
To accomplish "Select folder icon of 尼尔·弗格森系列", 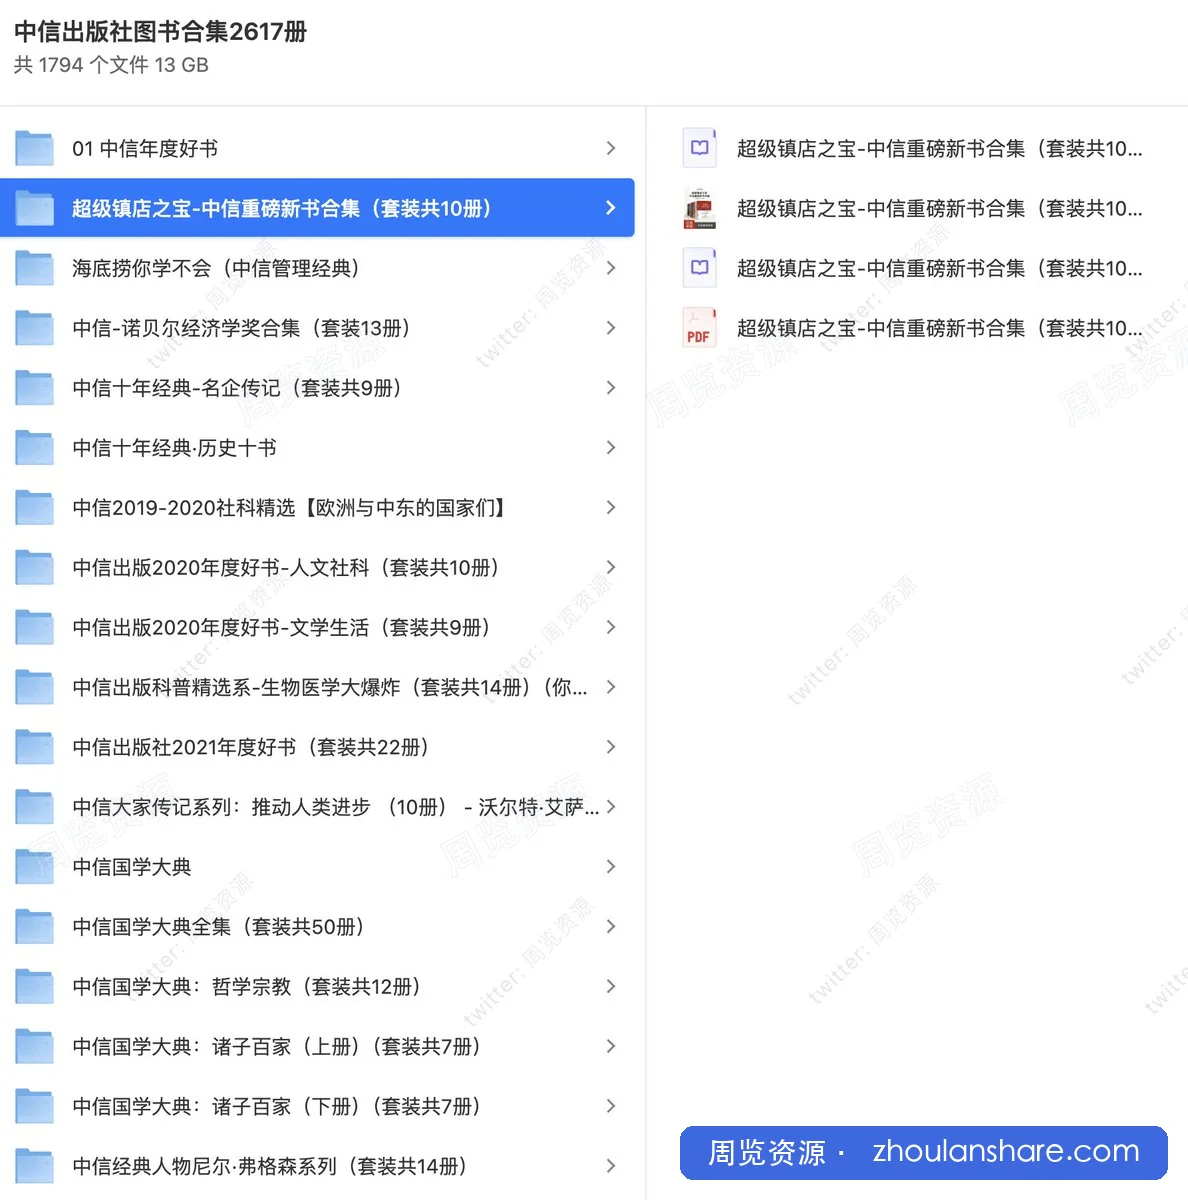I will click(34, 1167).
